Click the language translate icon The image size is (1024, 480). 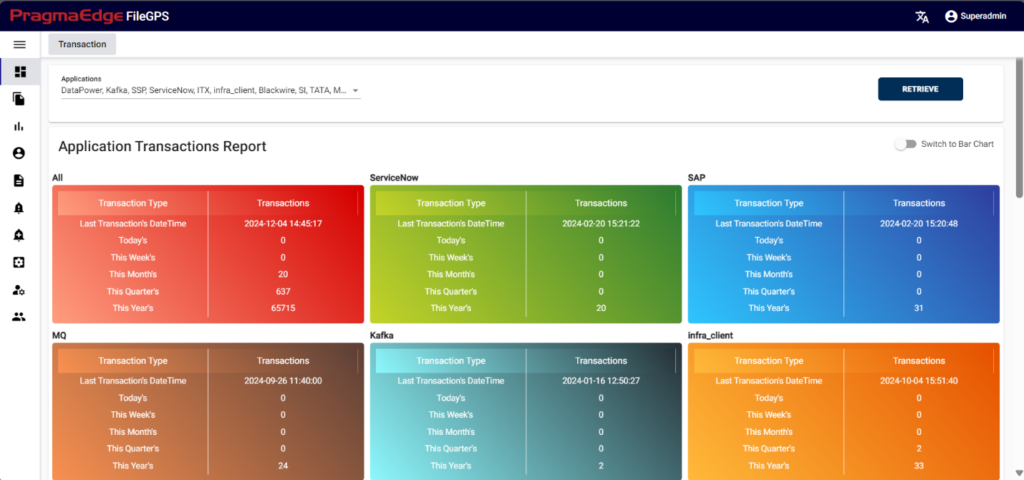point(922,16)
